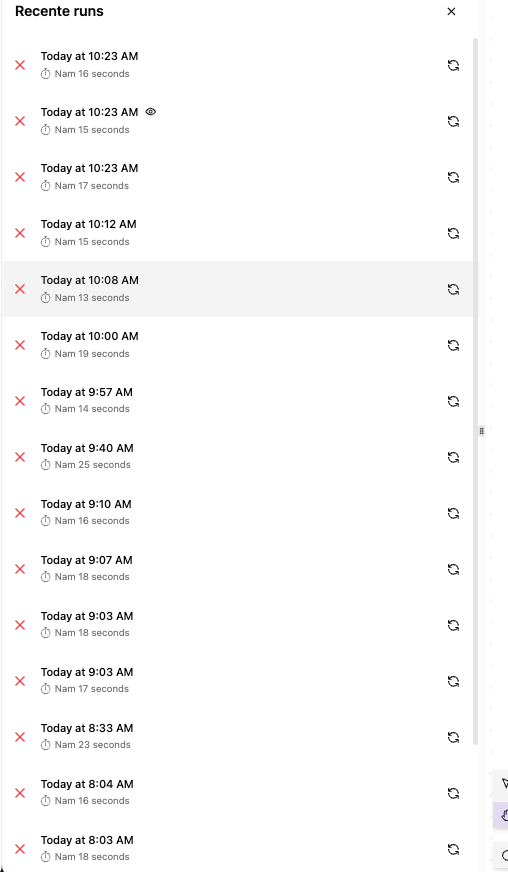Image resolution: width=508 pixels, height=872 pixels.
Task: Rerun the 10:00 AM run
Action: tap(453, 345)
